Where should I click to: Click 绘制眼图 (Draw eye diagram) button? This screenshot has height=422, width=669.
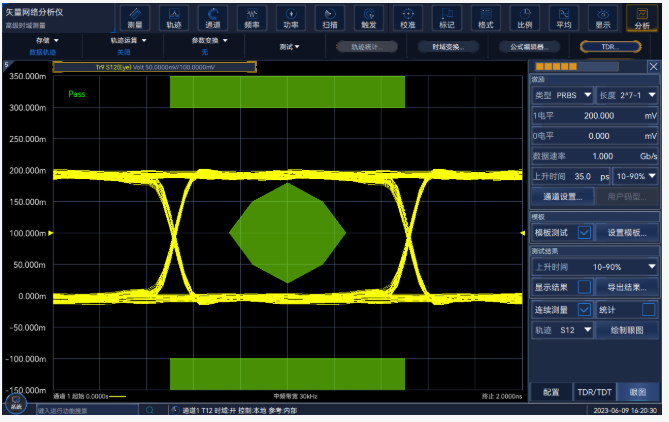(627, 330)
